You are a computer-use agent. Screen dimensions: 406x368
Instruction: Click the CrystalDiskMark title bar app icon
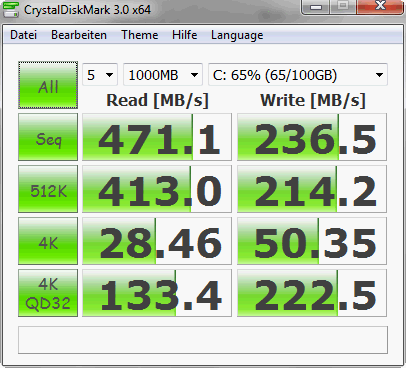point(11,9)
